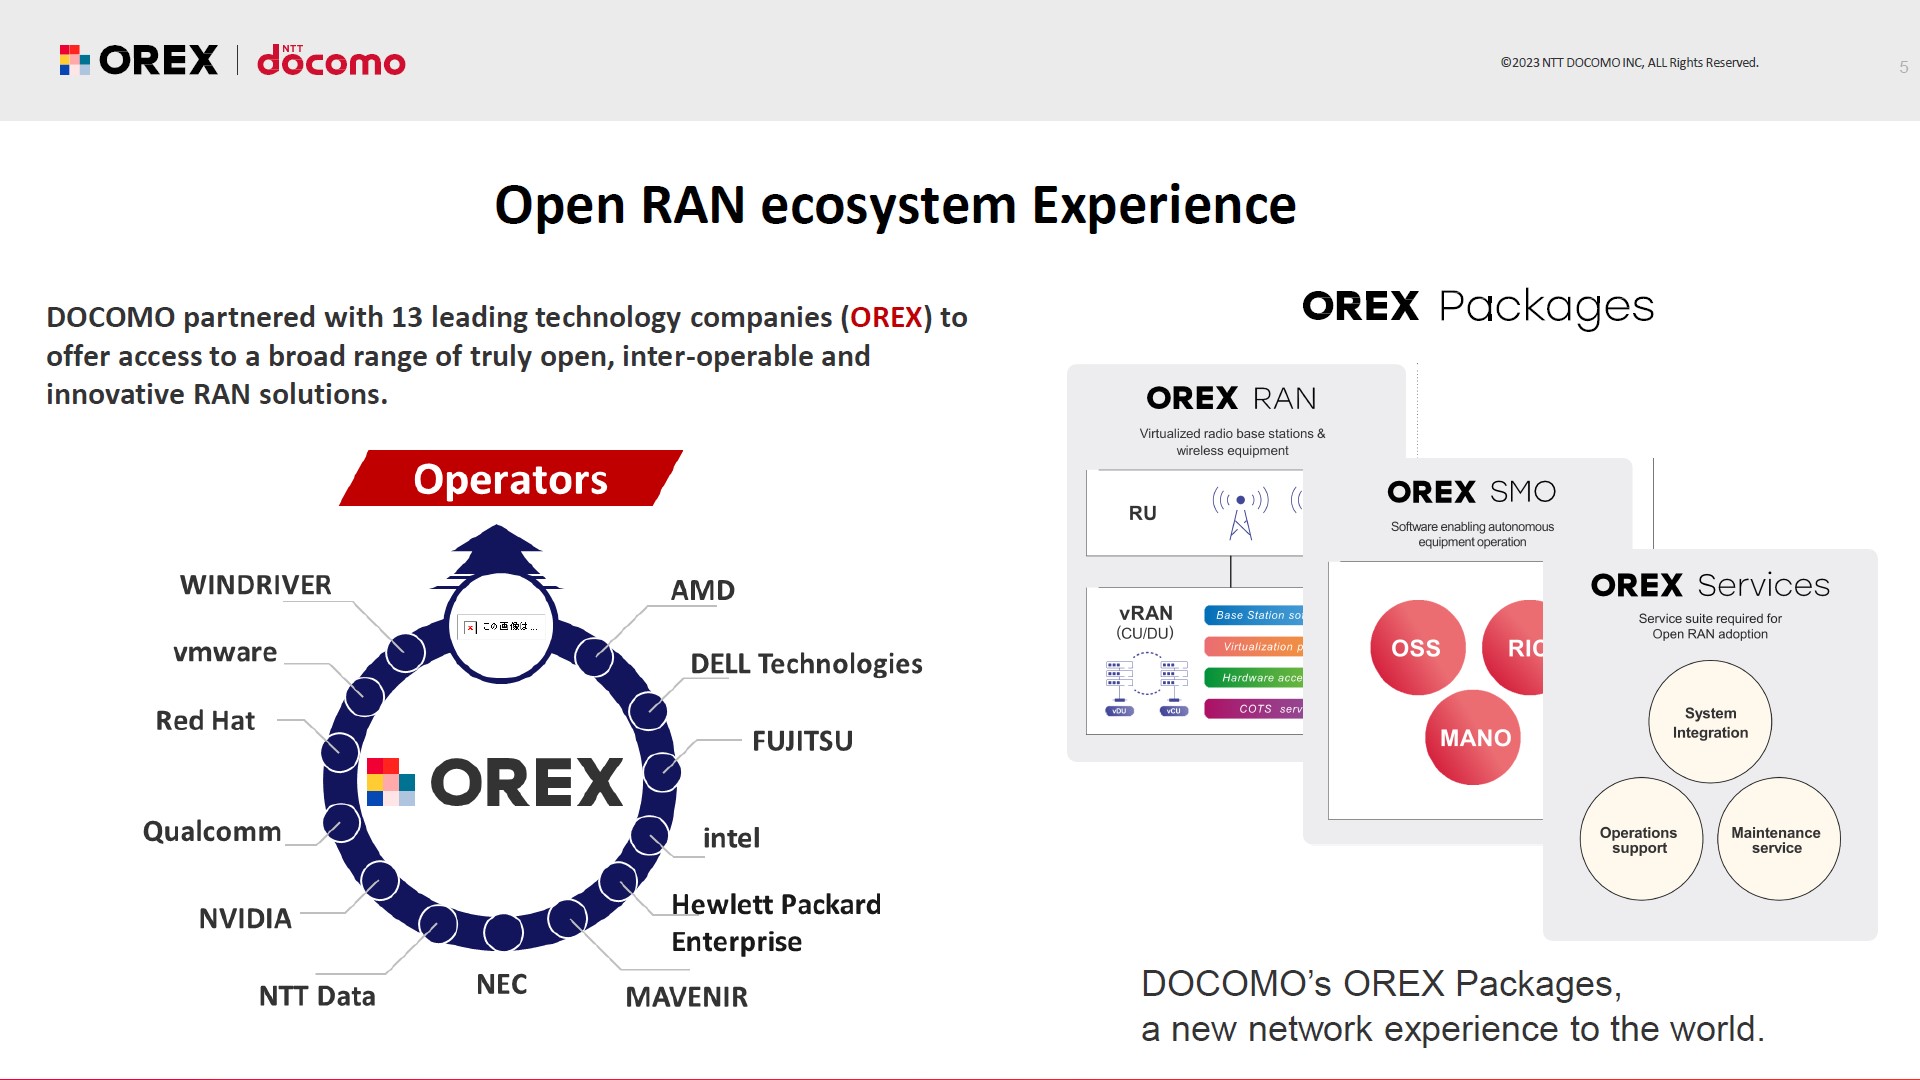Click the NTT docomo logo
The height and width of the screenshot is (1080, 1920).
coord(331,61)
